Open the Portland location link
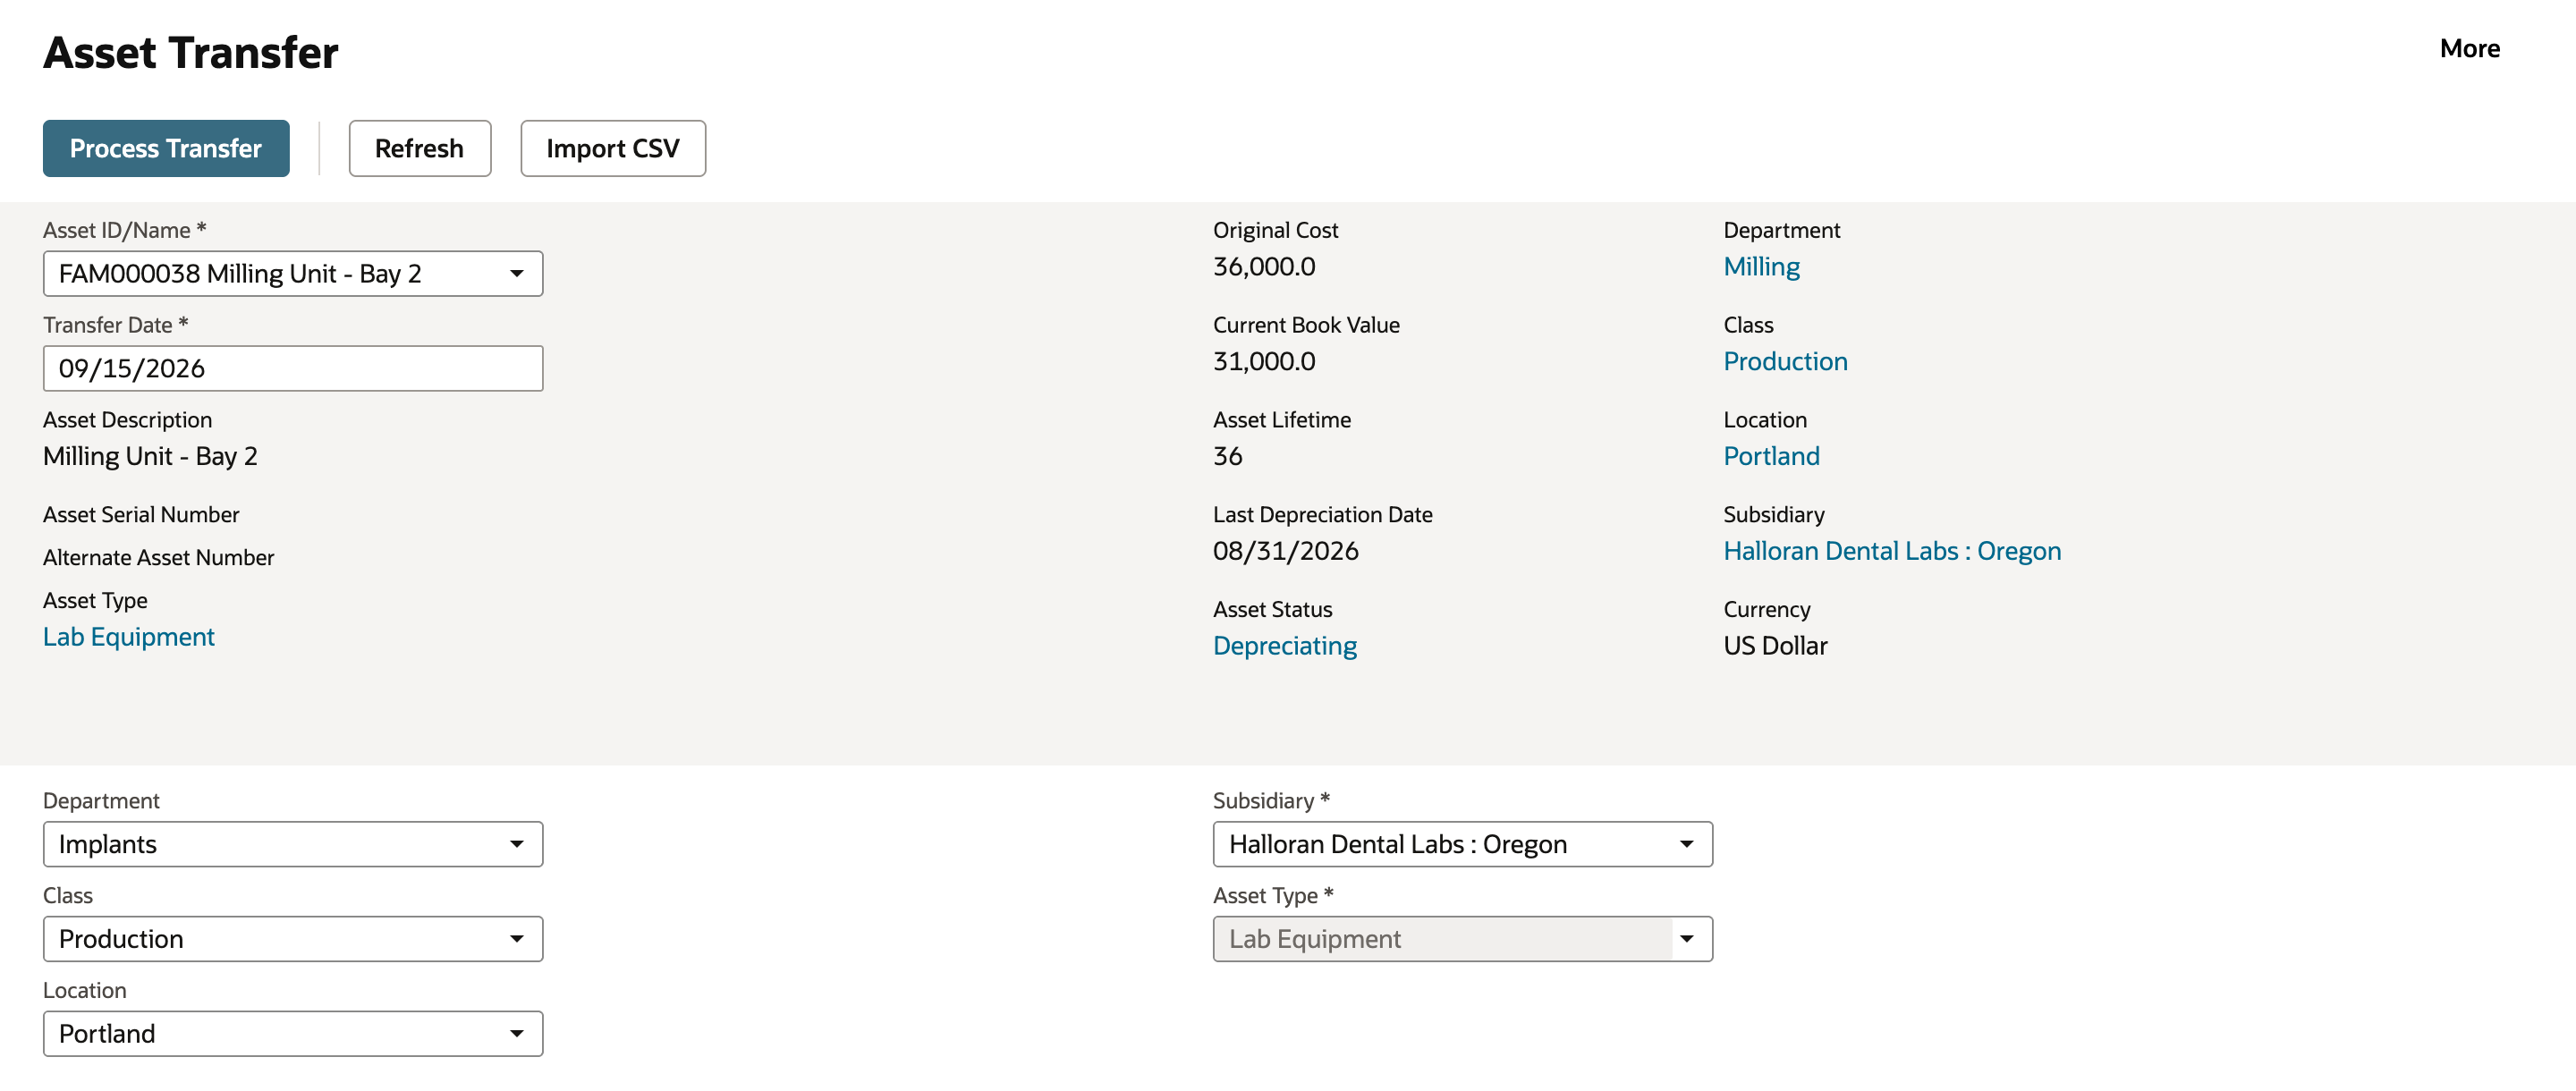The height and width of the screenshot is (1091, 2576). click(x=1771, y=456)
